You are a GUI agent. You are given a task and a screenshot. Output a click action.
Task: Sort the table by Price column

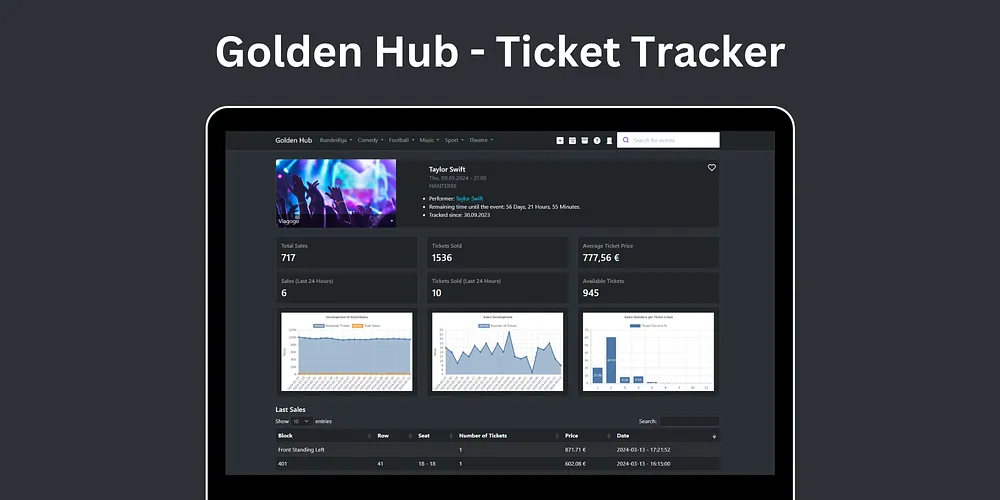pos(587,436)
